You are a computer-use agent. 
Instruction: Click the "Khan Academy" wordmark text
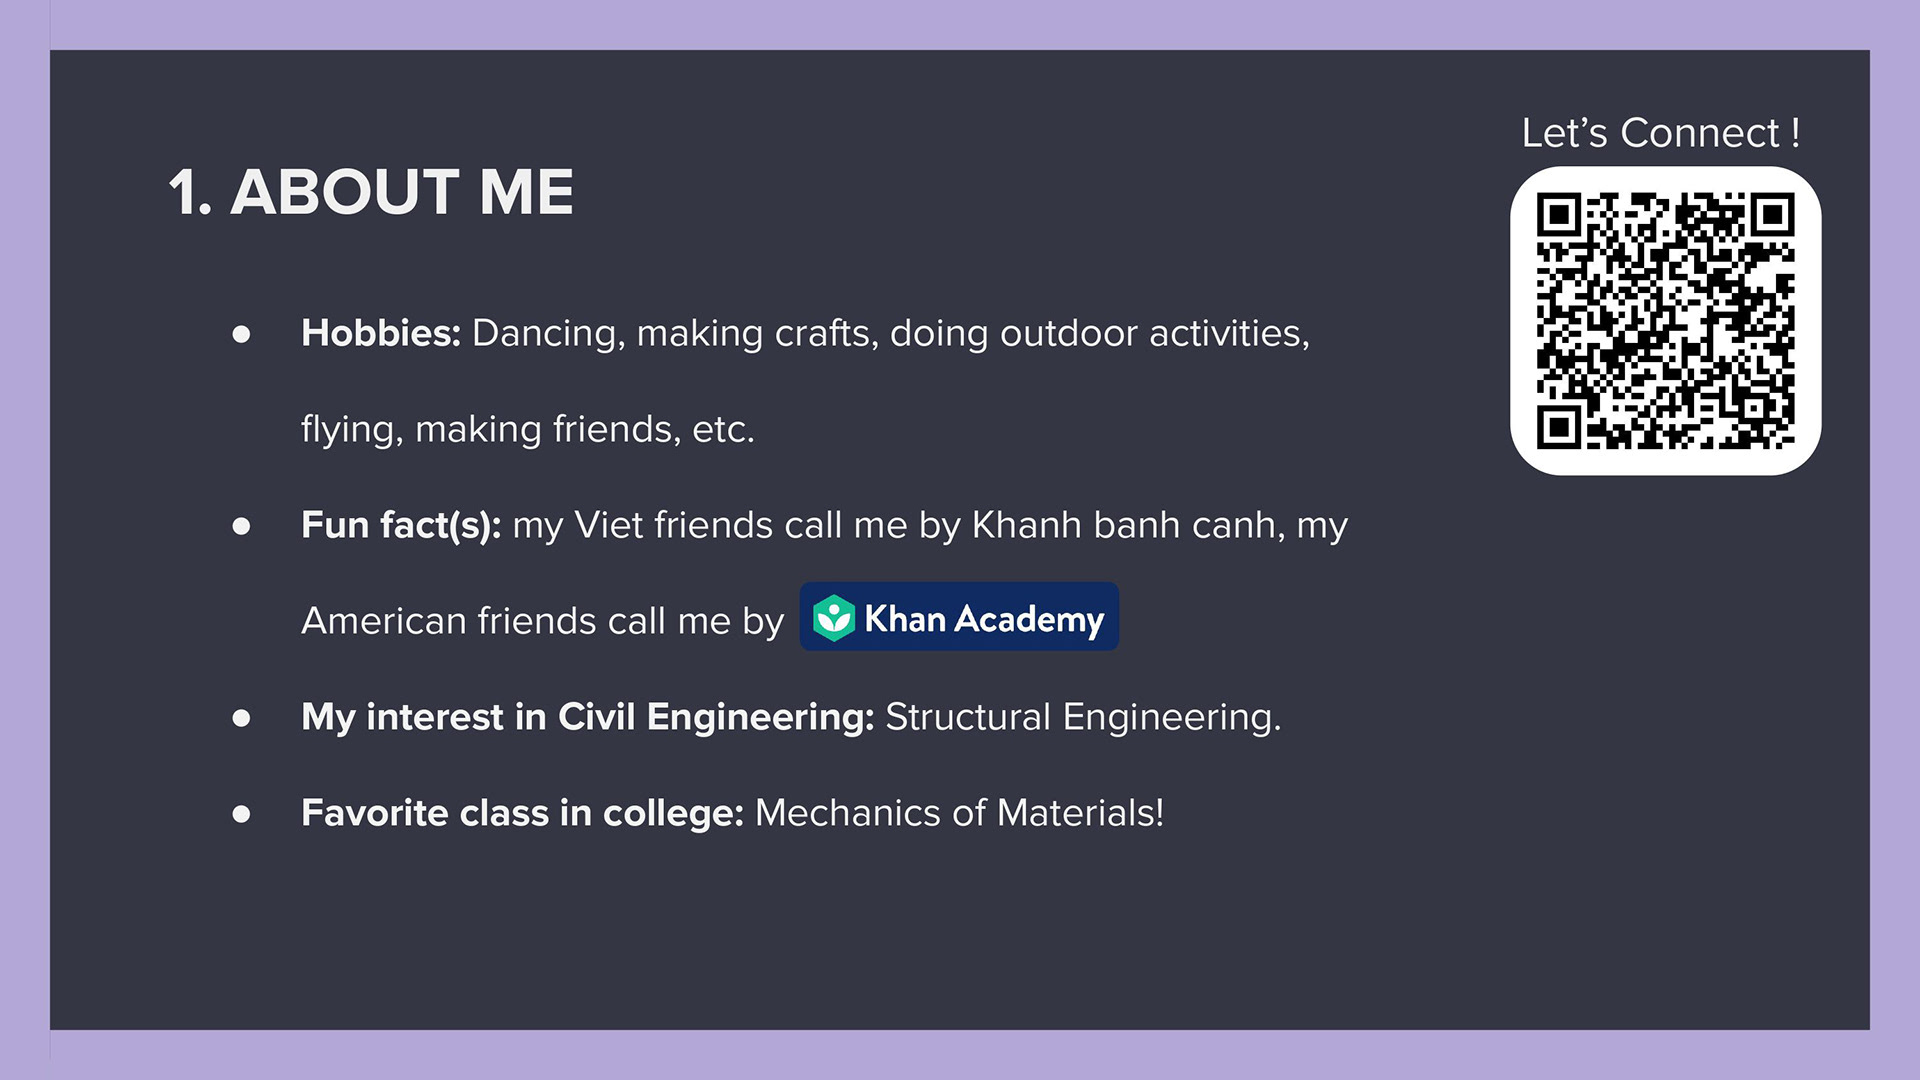[x=984, y=619]
